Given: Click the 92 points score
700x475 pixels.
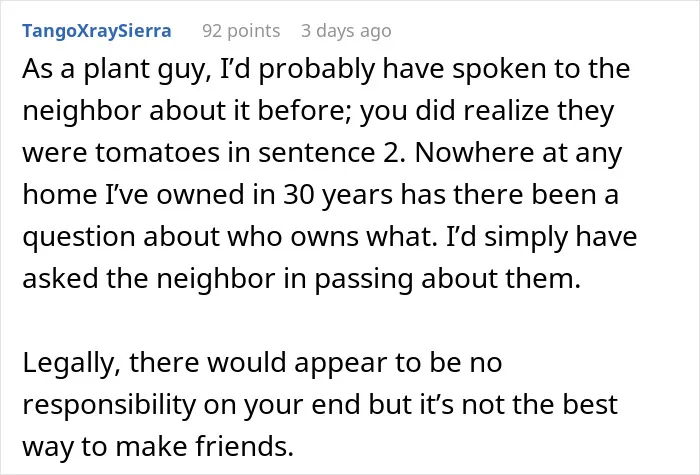Looking at the screenshot, I should tap(241, 31).
